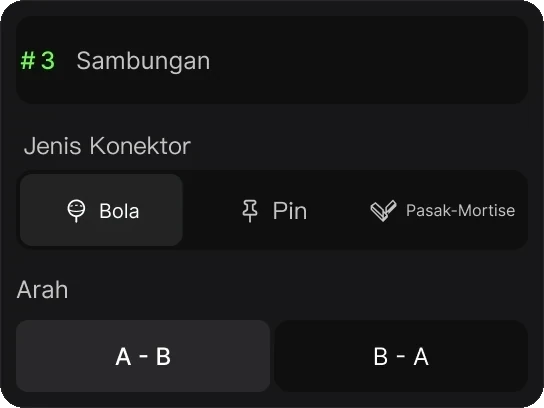The width and height of the screenshot is (544, 408).
Task: Click the letter B in A - B
Action: (163, 356)
